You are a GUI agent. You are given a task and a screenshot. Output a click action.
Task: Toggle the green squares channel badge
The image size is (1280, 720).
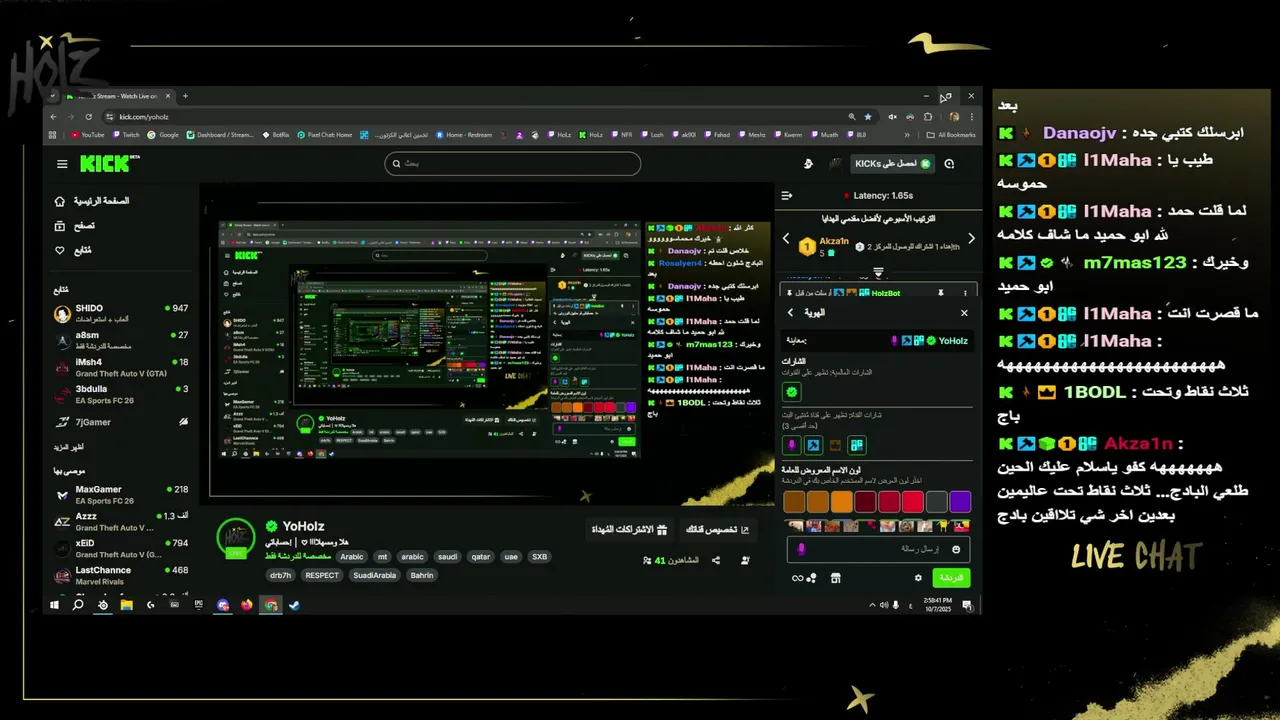click(857, 445)
